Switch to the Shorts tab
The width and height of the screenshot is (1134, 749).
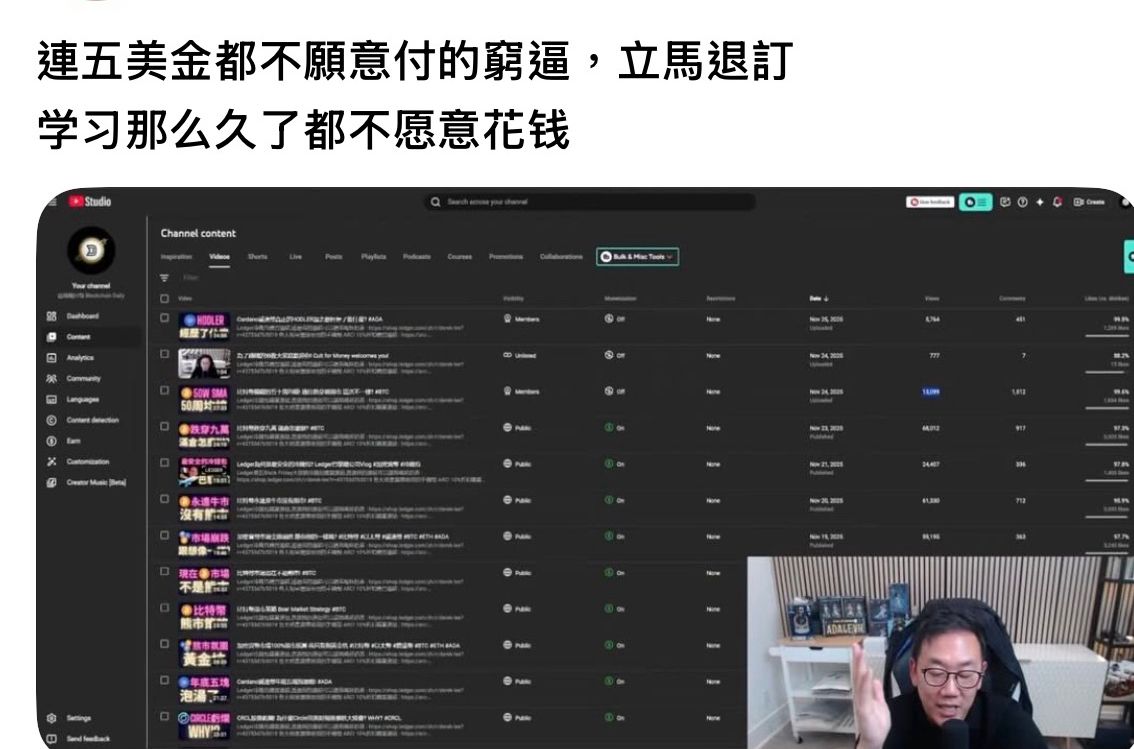(257, 257)
